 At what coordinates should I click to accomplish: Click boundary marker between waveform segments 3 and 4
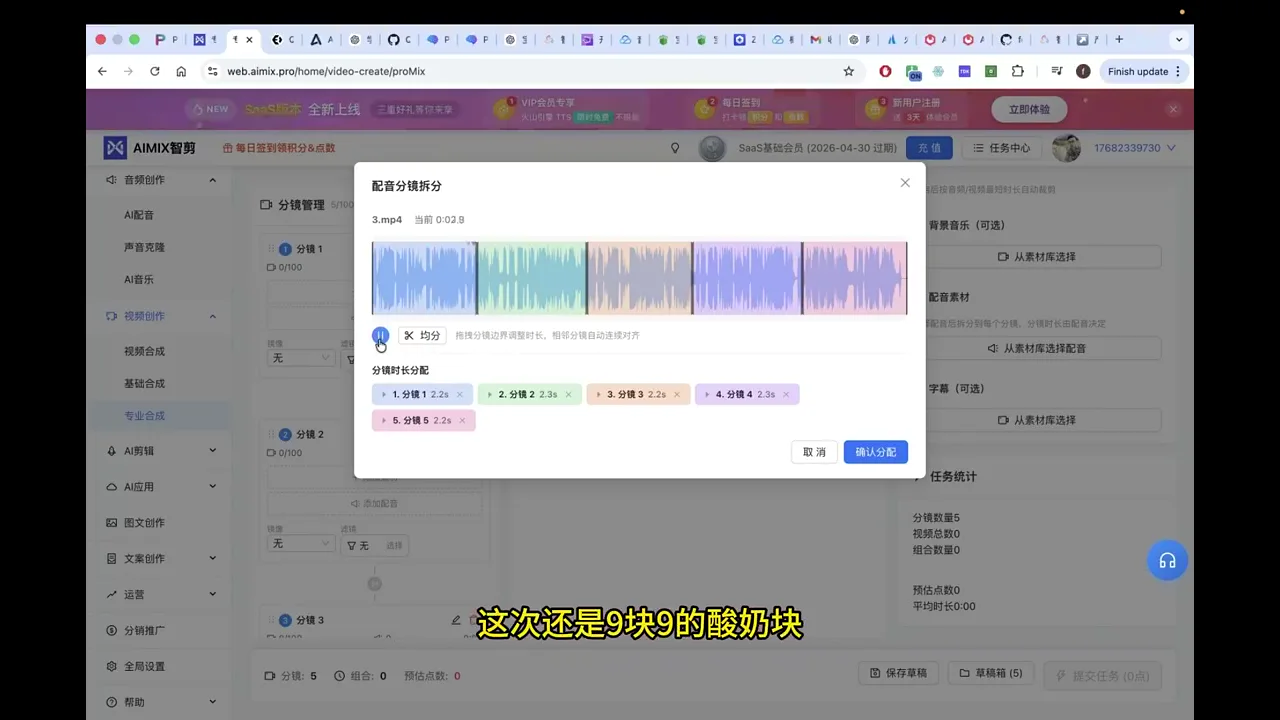[694, 278]
